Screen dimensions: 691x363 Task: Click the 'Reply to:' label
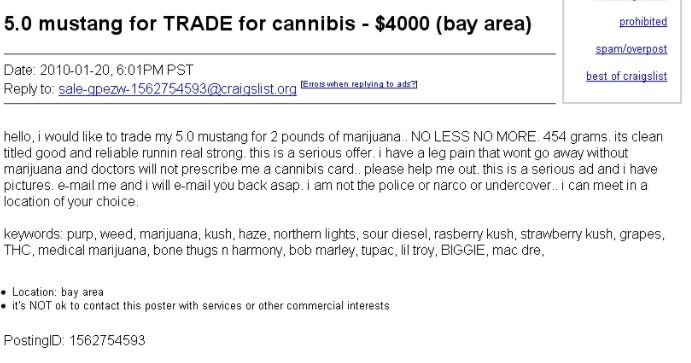(29, 89)
